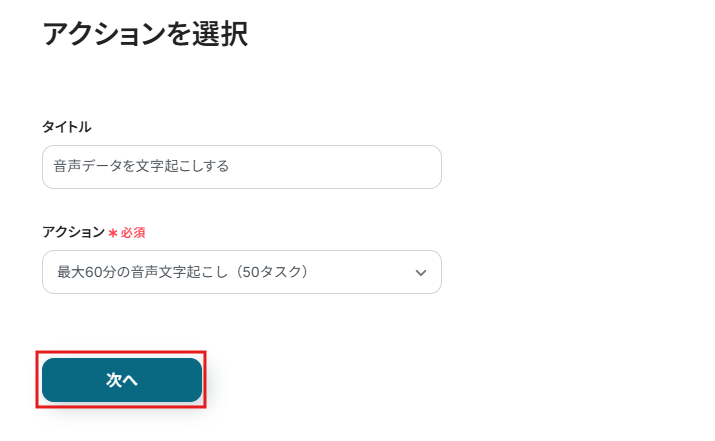
Task: Click the 音声データを文字起こしする text in the title field
Action: pyautogui.click(x=141, y=167)
